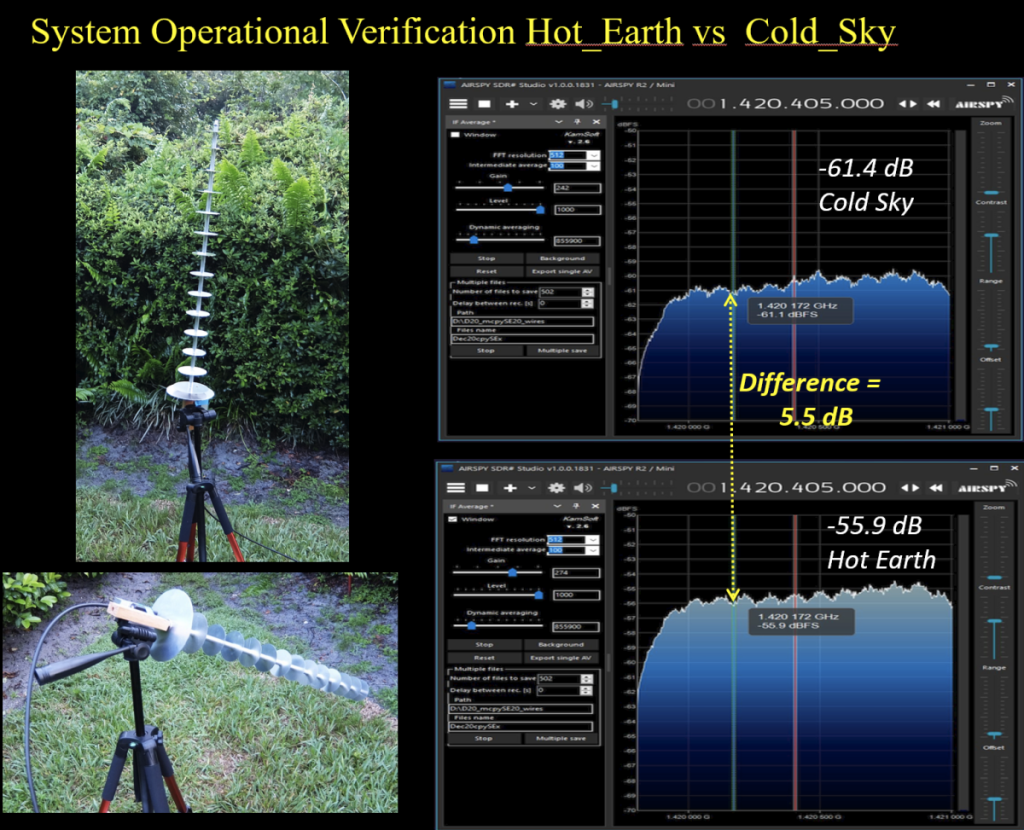Click the left-right tuning arrows in the Hot Earth window

[x=907, y=487]
